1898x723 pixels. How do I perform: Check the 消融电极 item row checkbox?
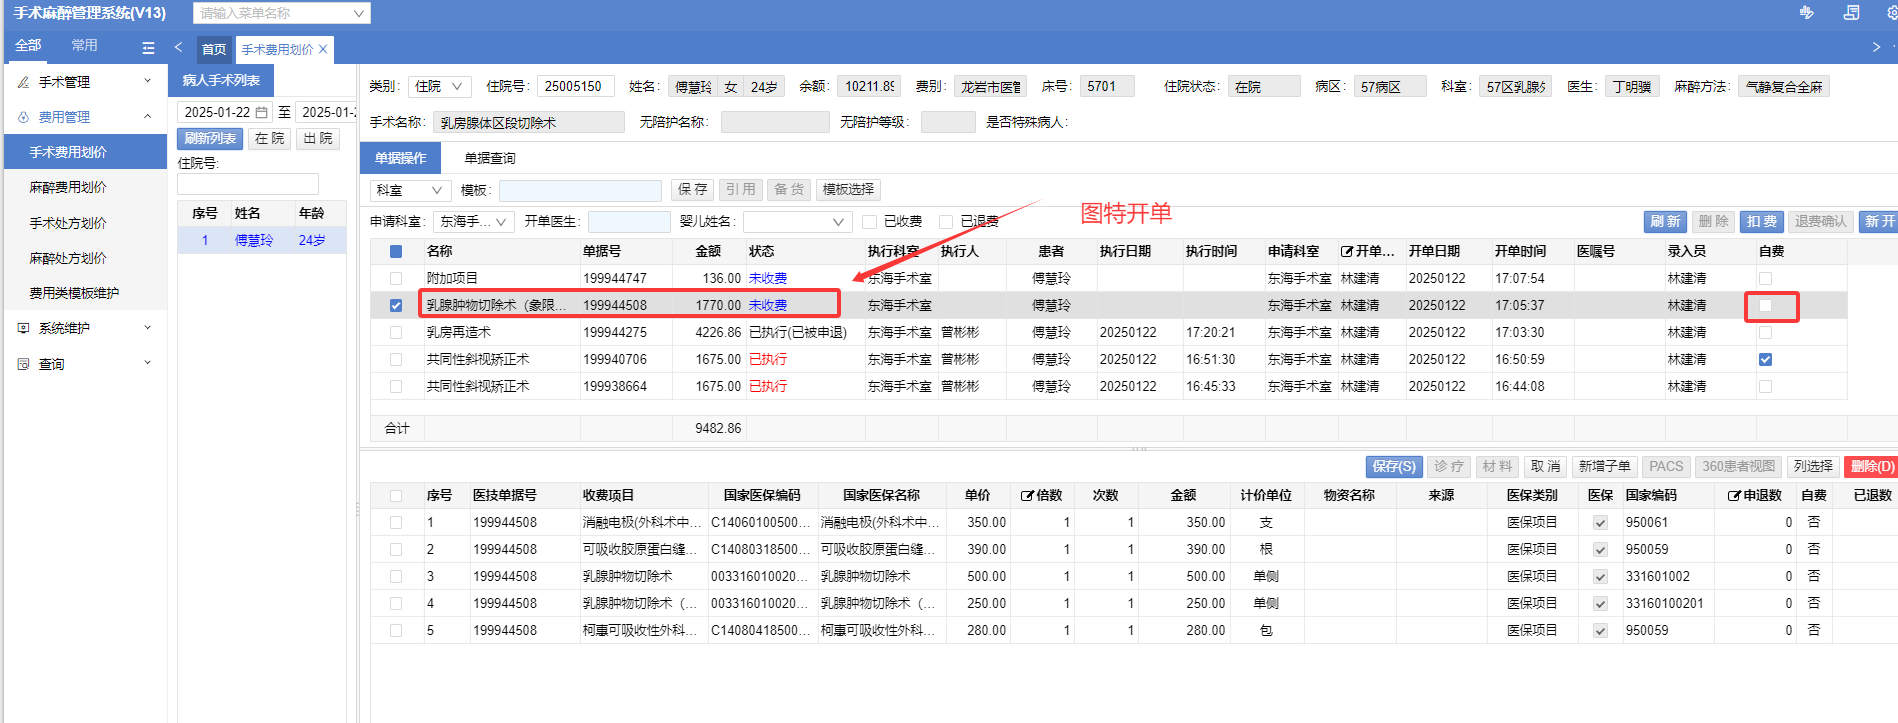[x=396, y=522]
